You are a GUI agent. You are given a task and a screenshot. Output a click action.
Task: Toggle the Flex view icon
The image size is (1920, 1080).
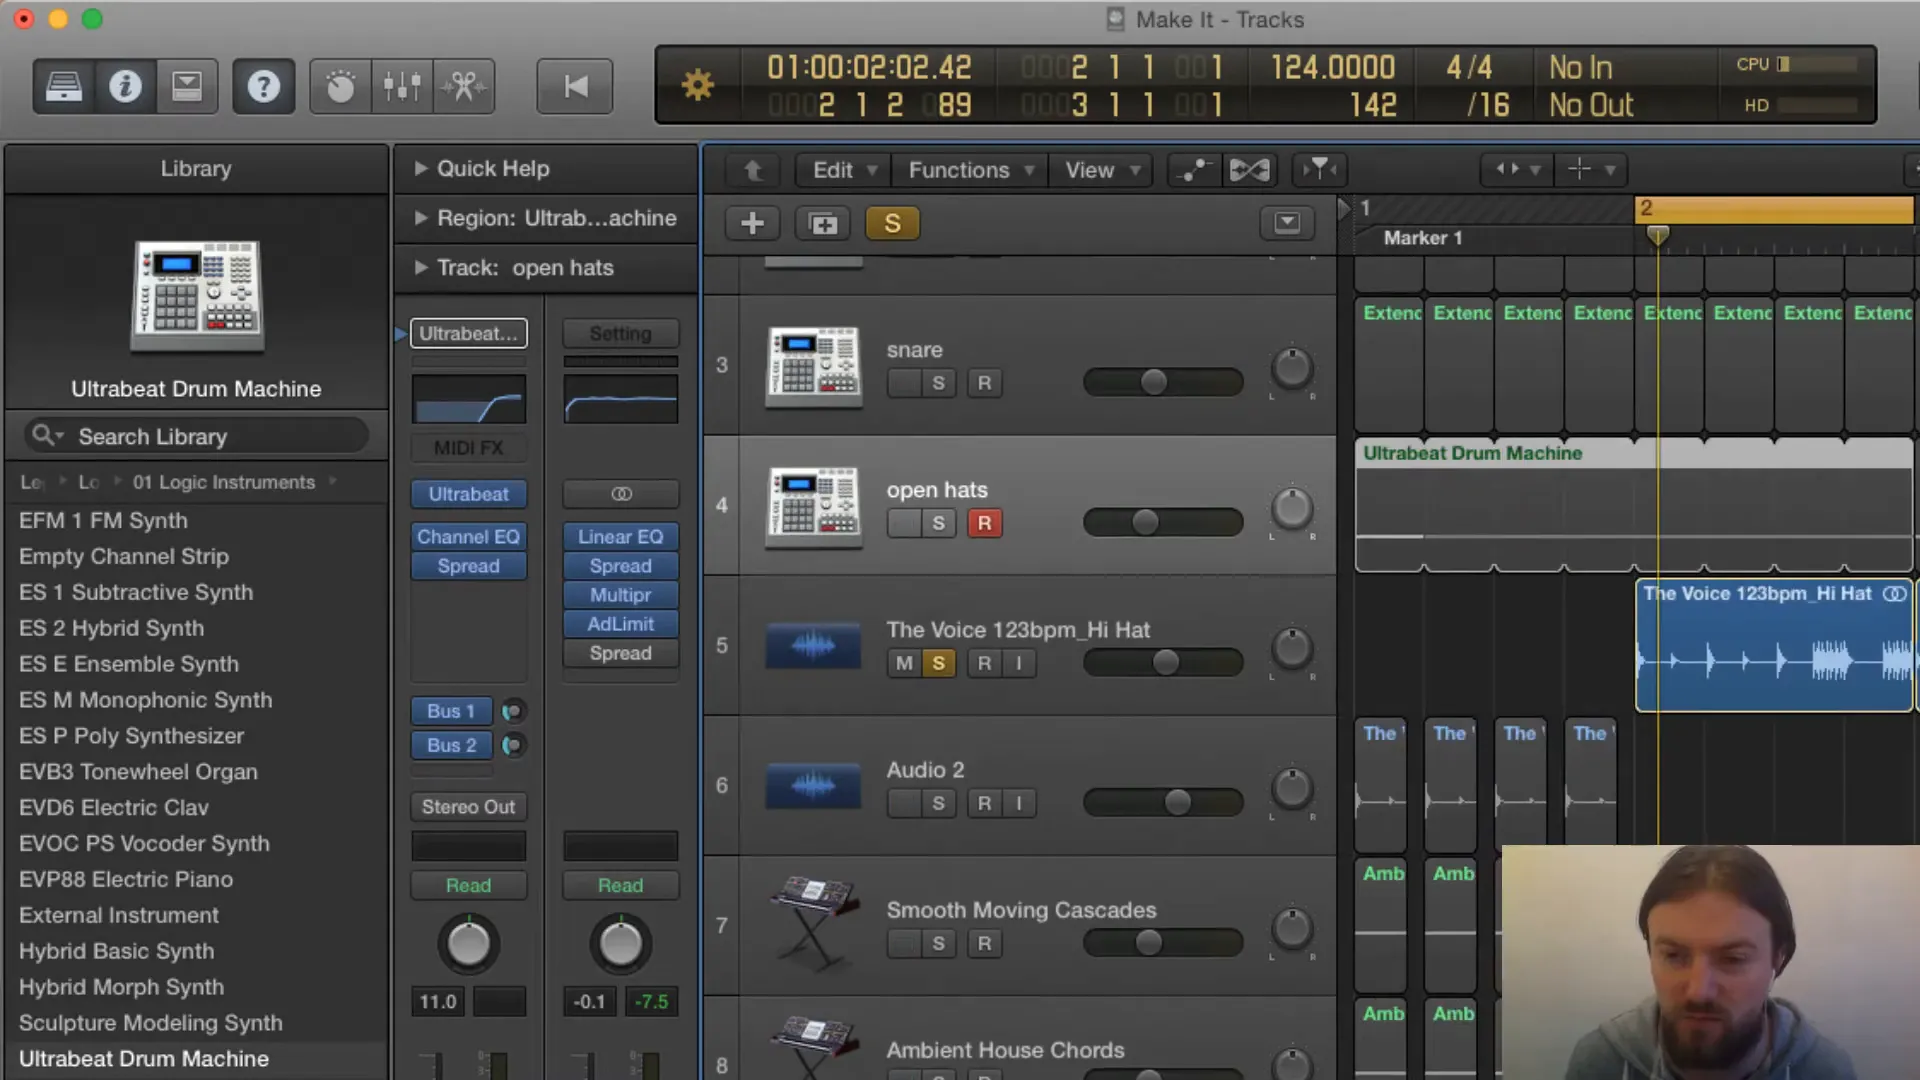[1249, 170]
